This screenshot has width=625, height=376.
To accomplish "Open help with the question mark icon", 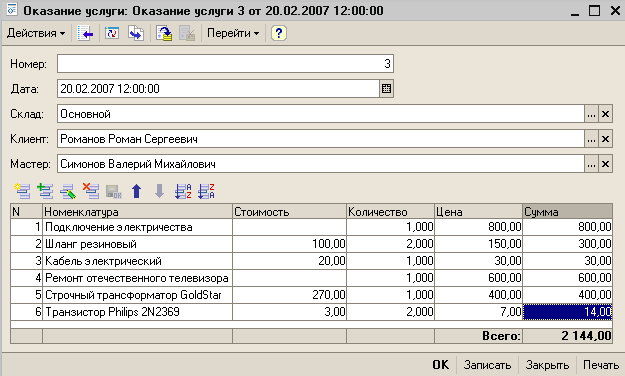I will [x=279, y=33].
